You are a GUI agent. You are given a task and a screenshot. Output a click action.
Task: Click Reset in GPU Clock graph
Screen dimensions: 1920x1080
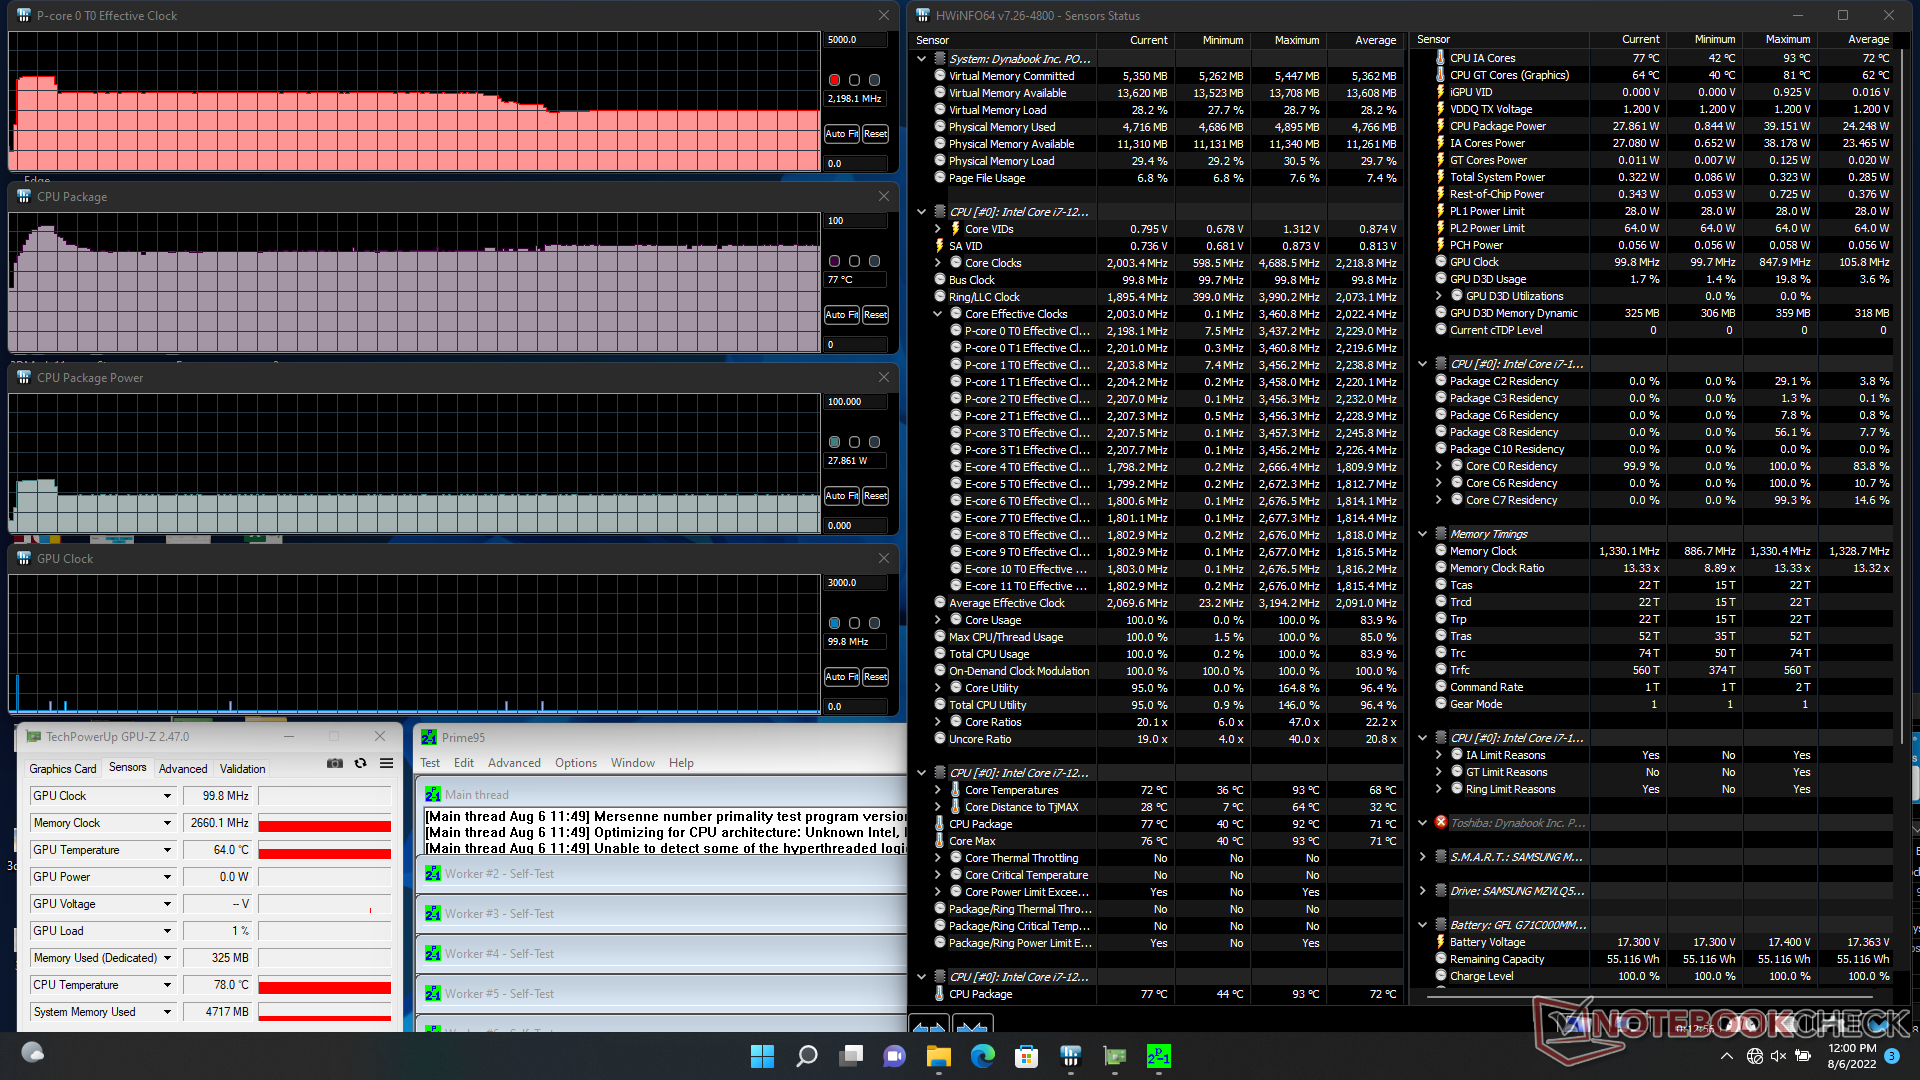(875, 677)
